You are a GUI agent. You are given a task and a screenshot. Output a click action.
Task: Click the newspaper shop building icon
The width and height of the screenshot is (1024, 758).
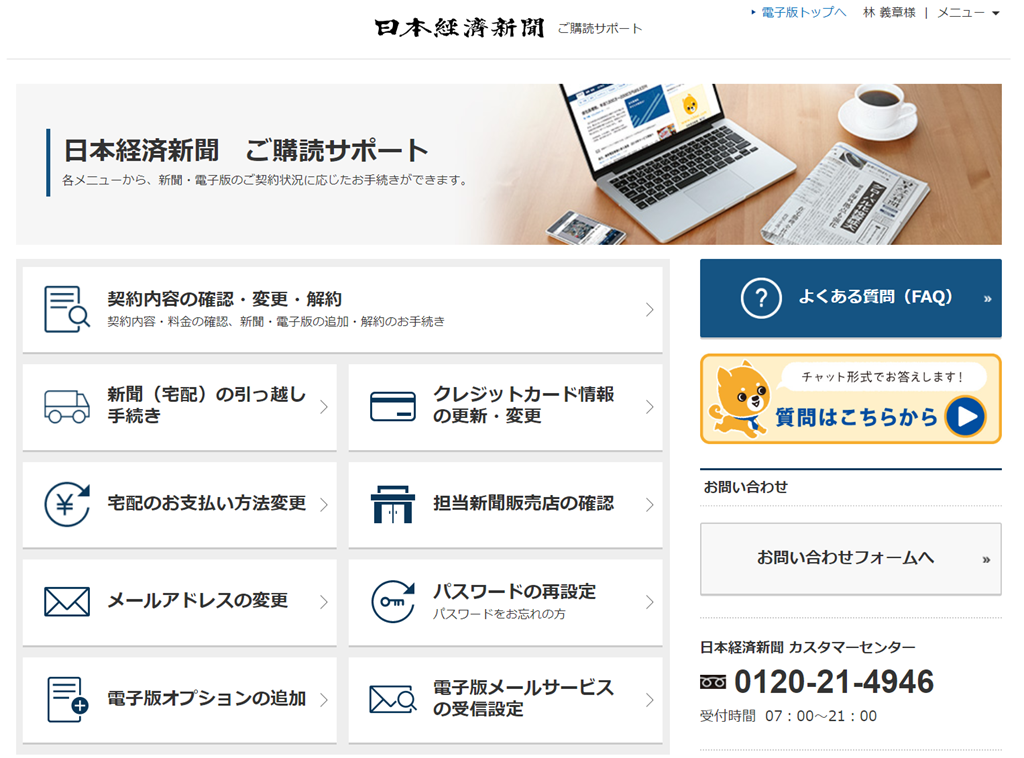click(x=392, y=504)
